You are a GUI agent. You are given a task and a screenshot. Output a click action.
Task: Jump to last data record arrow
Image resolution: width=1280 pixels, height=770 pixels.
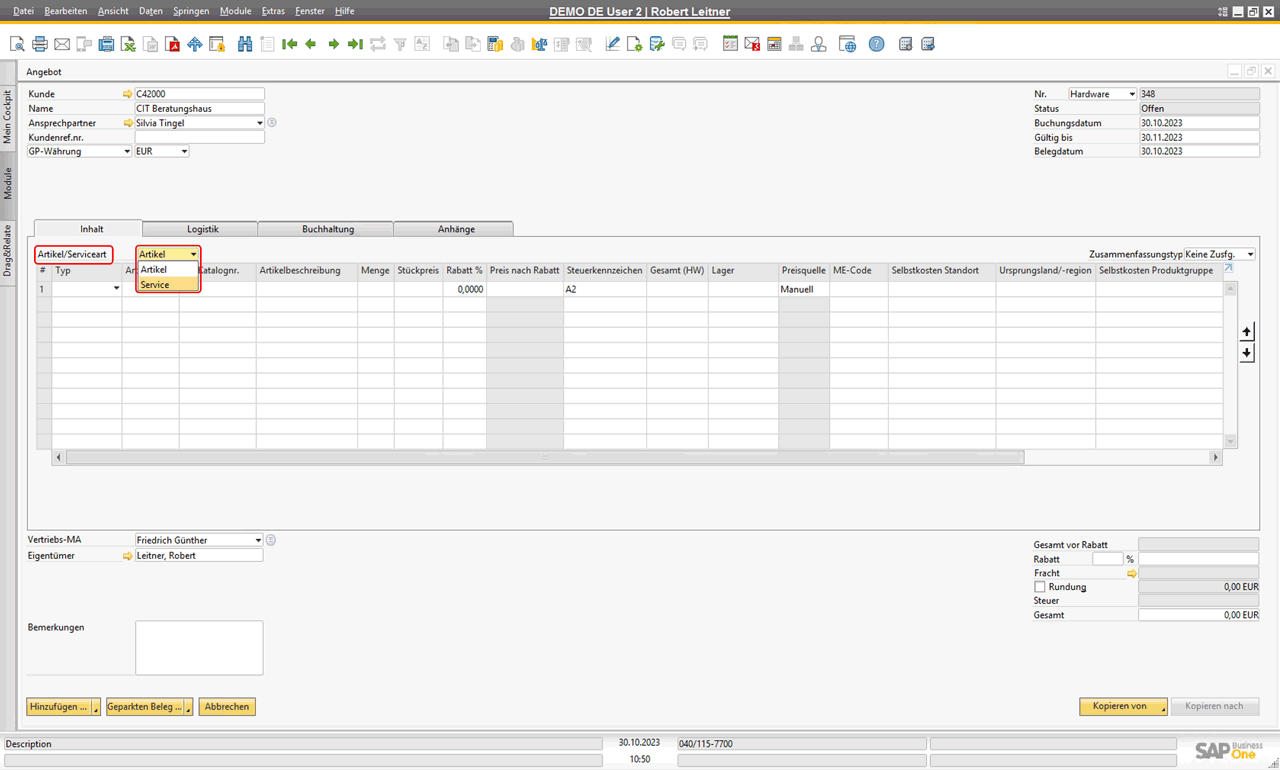click(x=355, y=44)
